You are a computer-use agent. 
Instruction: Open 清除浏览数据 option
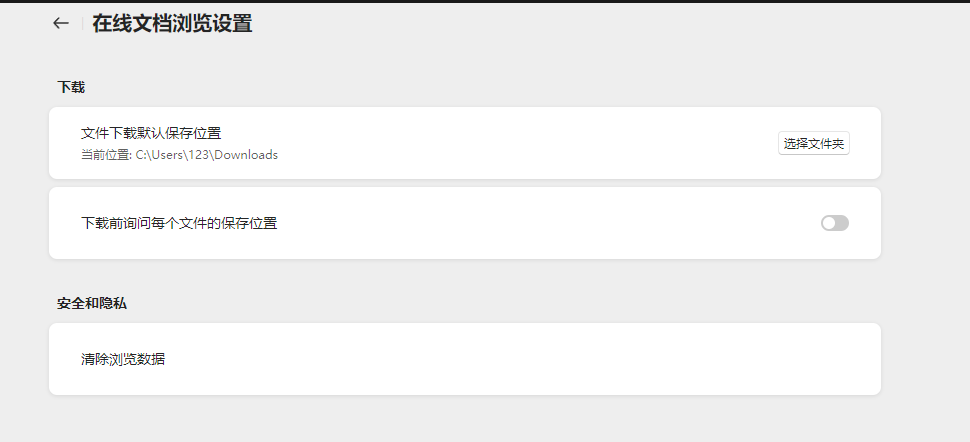(x=123, y=359)
